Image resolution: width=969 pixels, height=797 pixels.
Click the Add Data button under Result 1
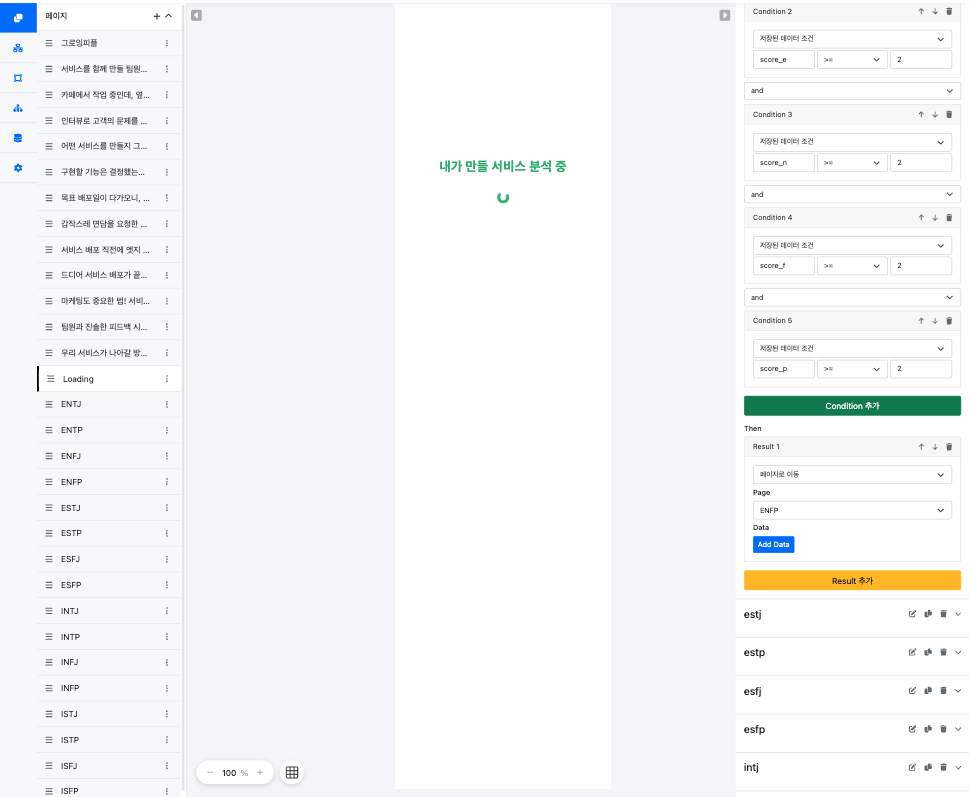773,544
